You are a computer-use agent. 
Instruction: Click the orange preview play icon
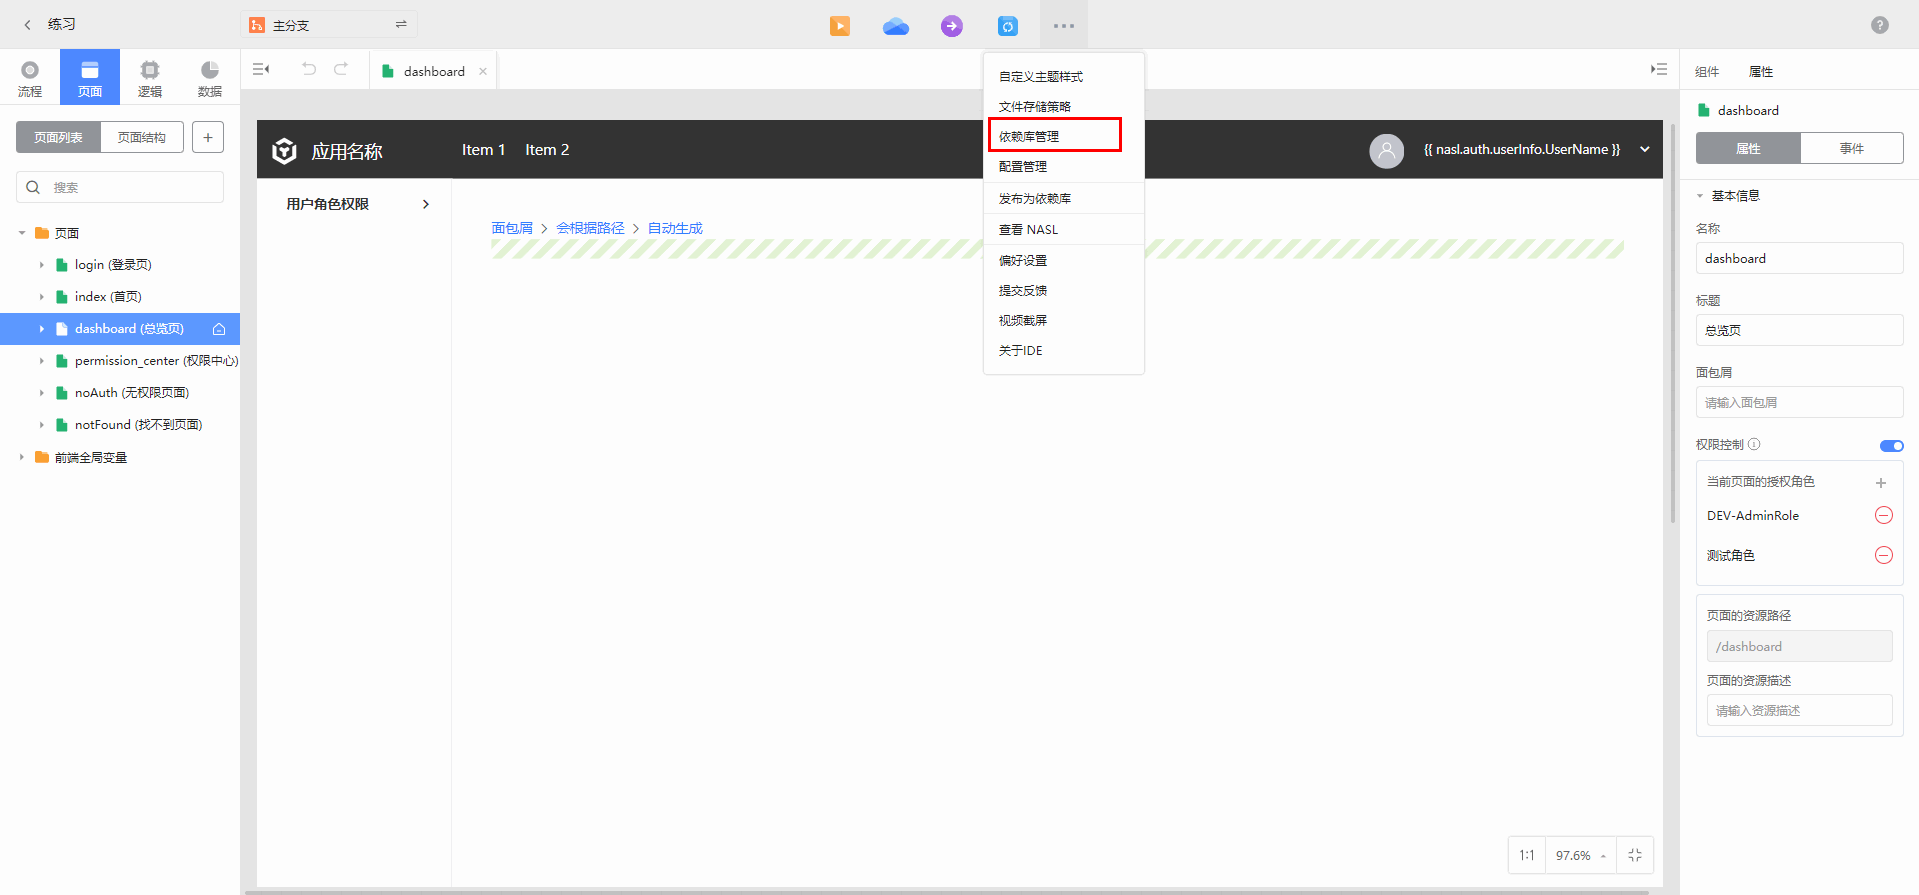coord(840,26)
